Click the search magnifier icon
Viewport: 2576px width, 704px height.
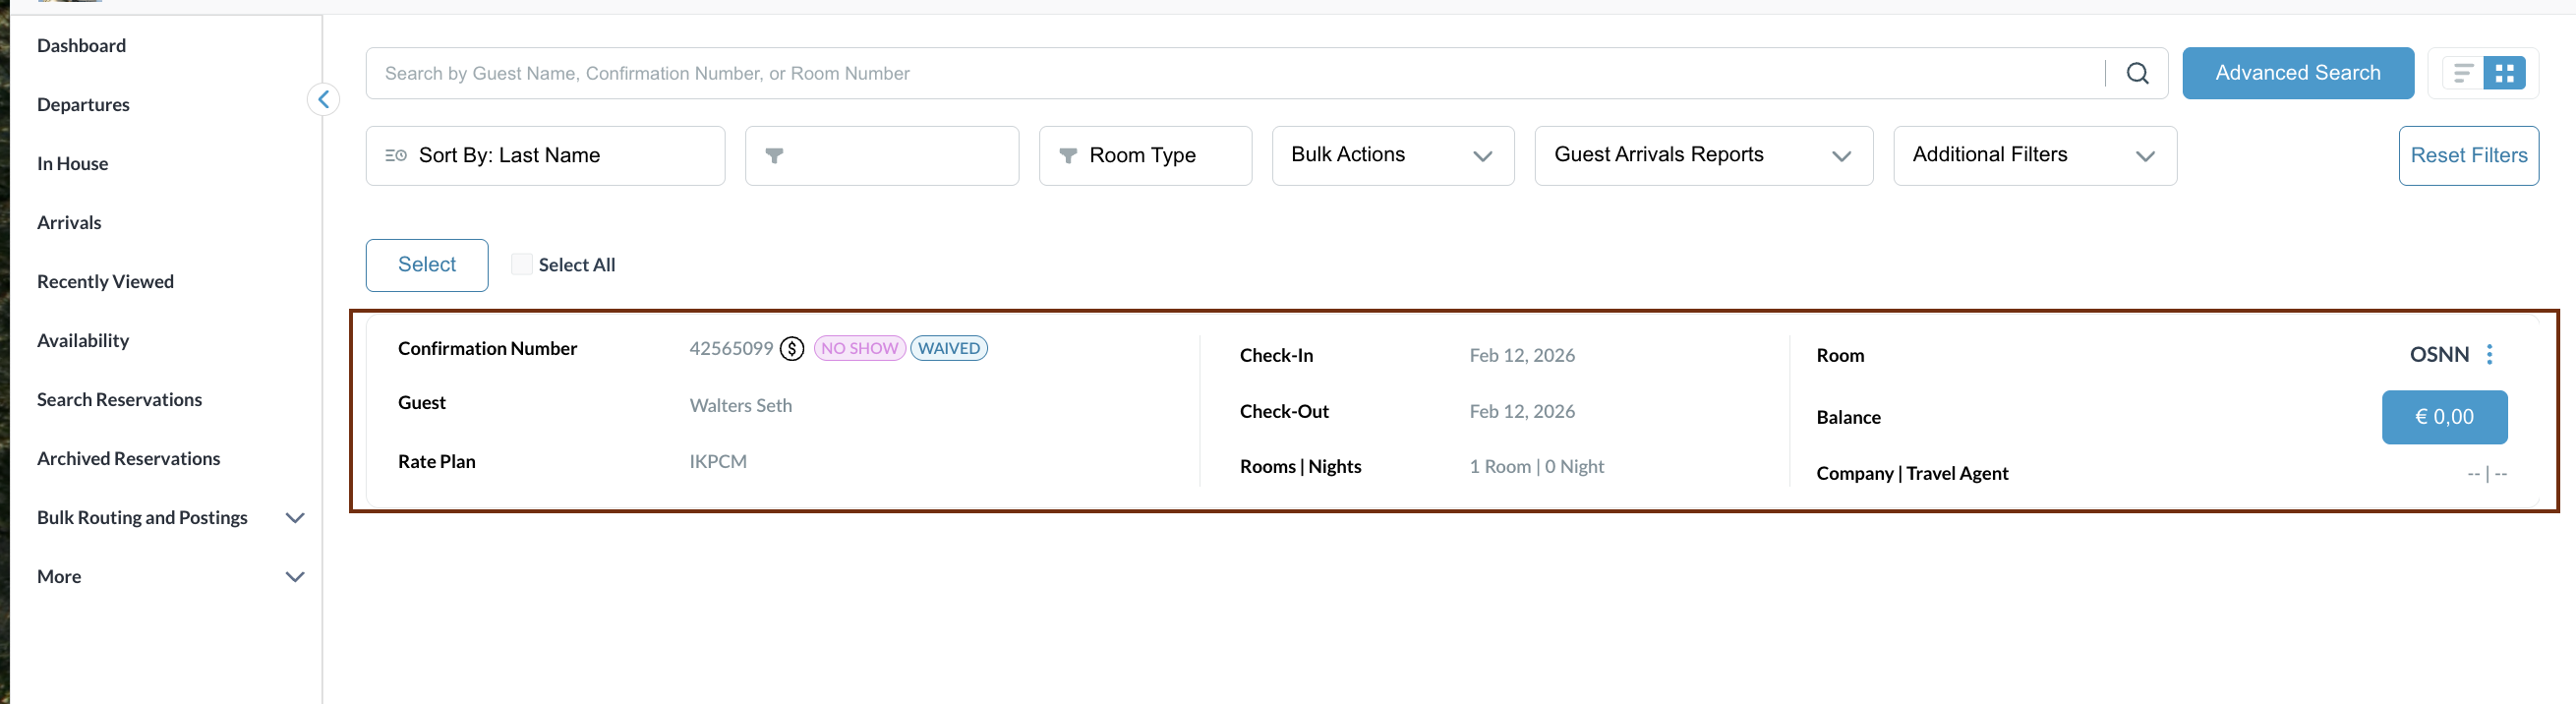[2137, 73]
